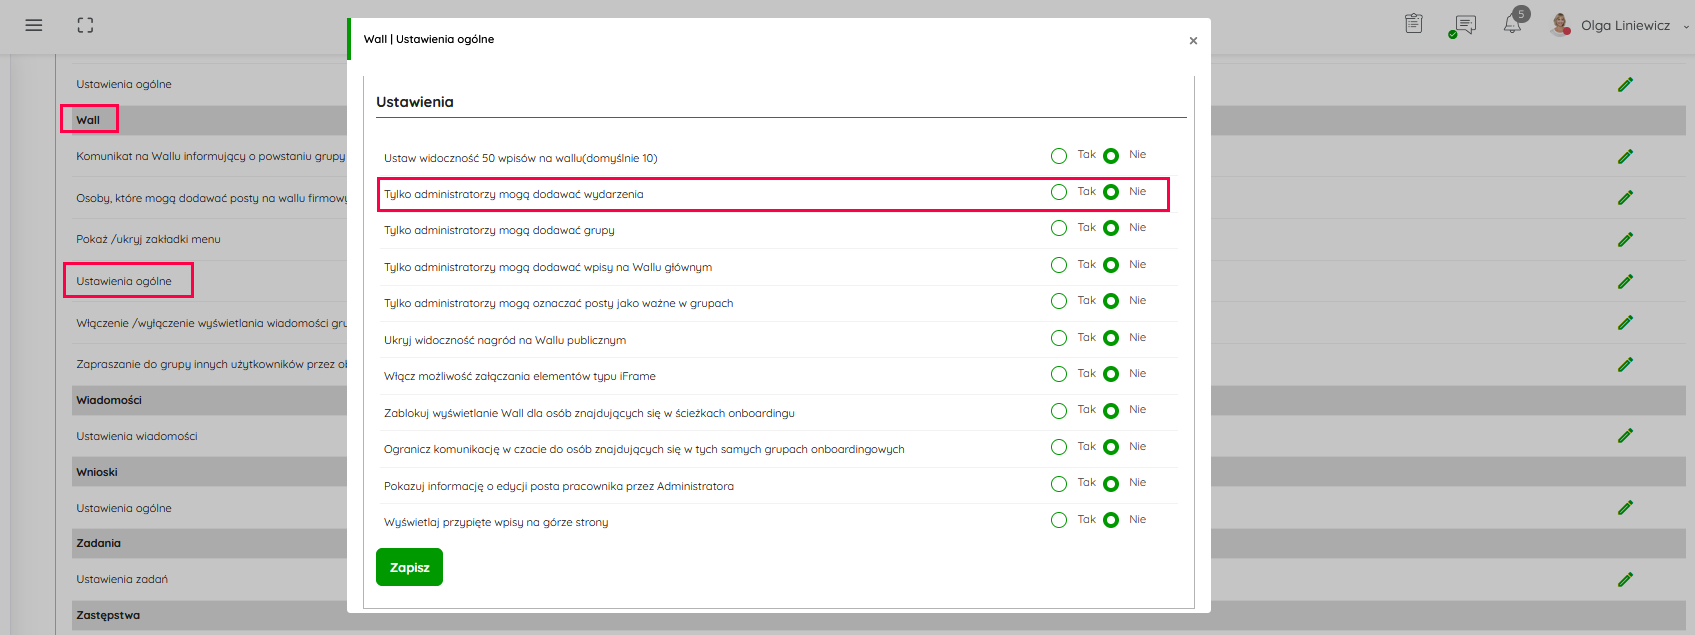Click the fullscreen expand icon
1695x635 pixels.
(x=86, y=25)
